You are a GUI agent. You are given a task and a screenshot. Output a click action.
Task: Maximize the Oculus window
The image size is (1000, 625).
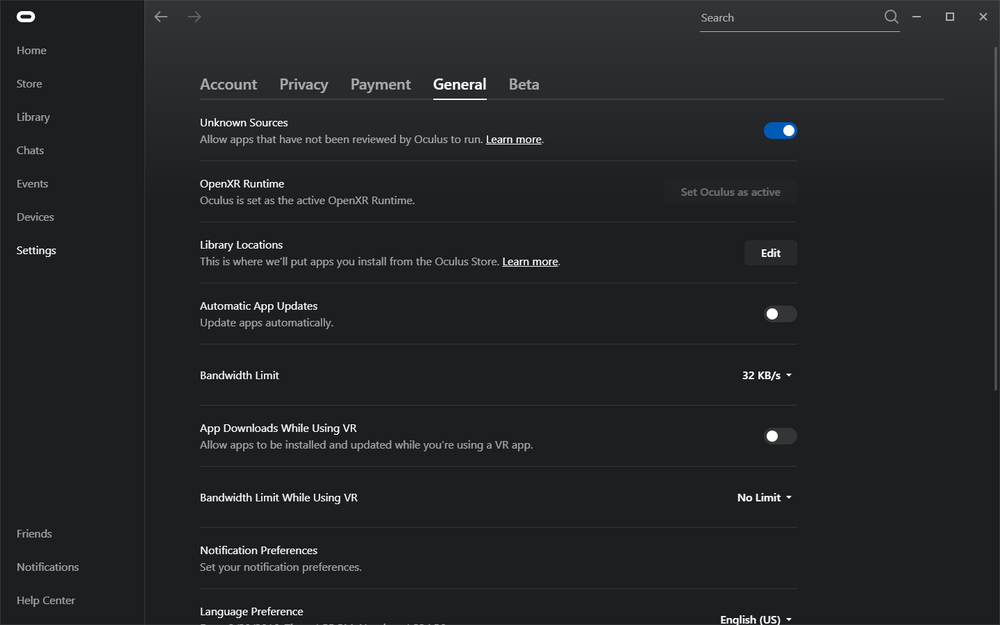pos(950,17)
